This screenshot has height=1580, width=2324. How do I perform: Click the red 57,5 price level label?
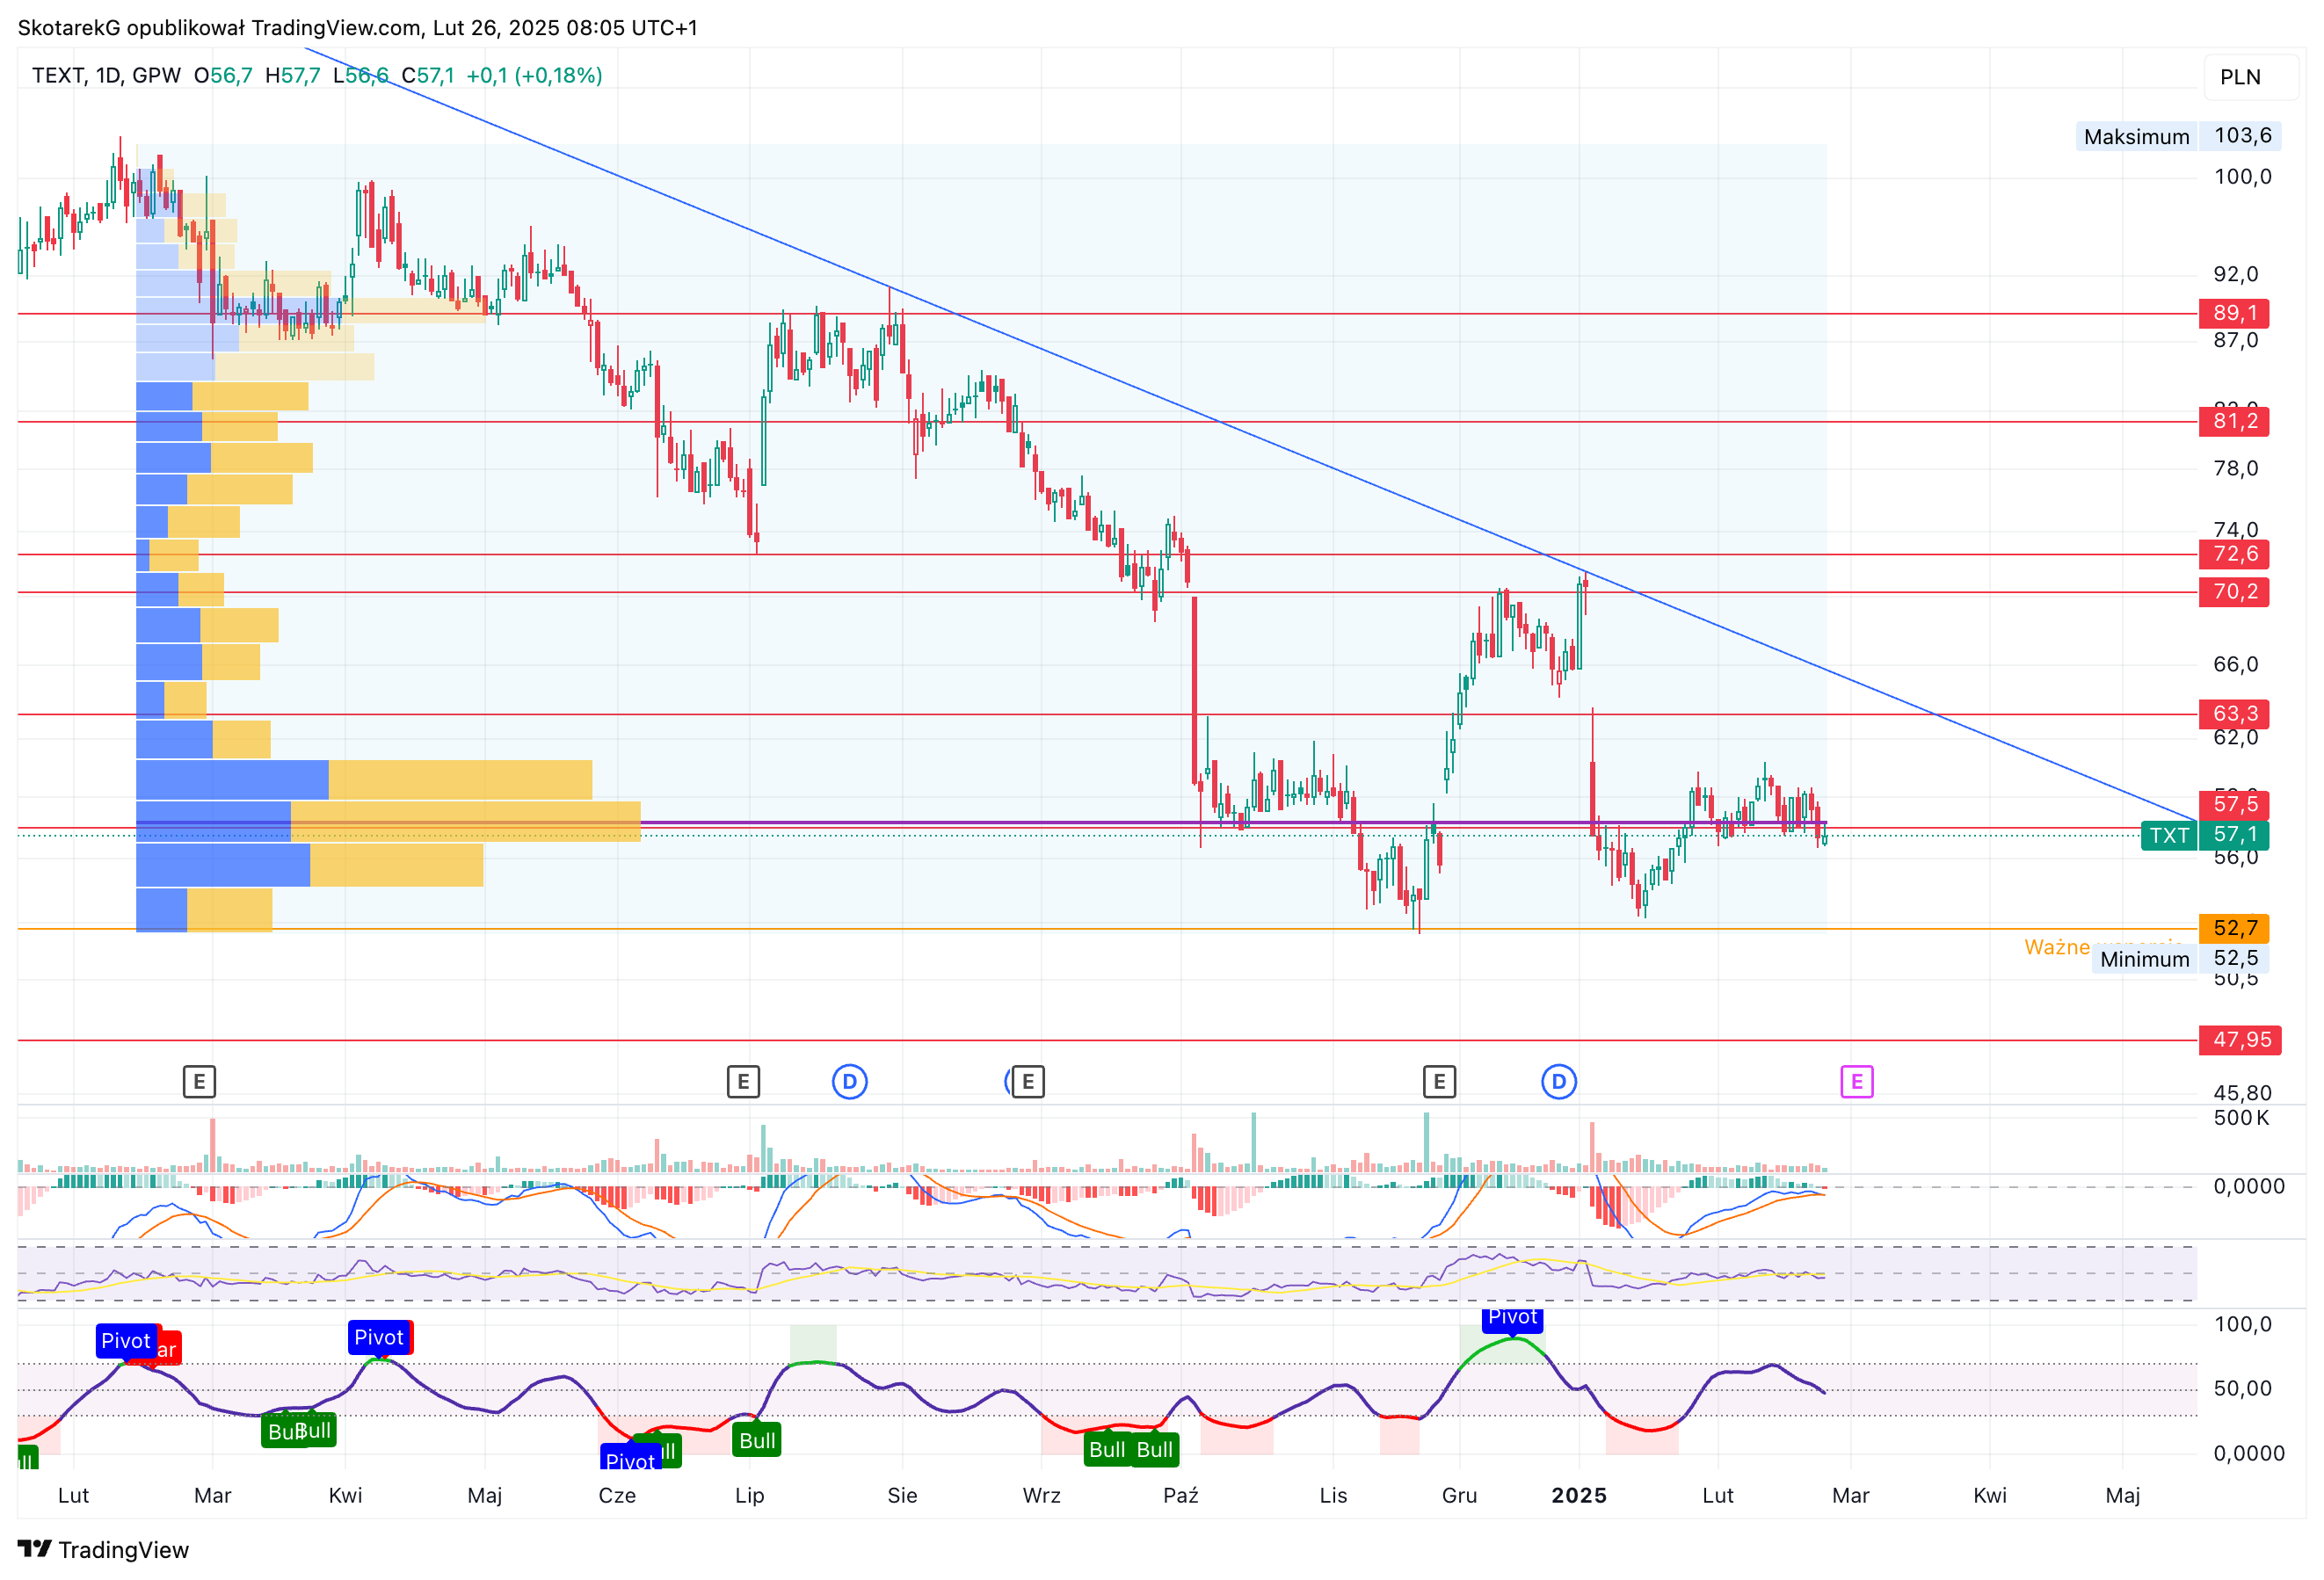click(x=2233, y=804)
